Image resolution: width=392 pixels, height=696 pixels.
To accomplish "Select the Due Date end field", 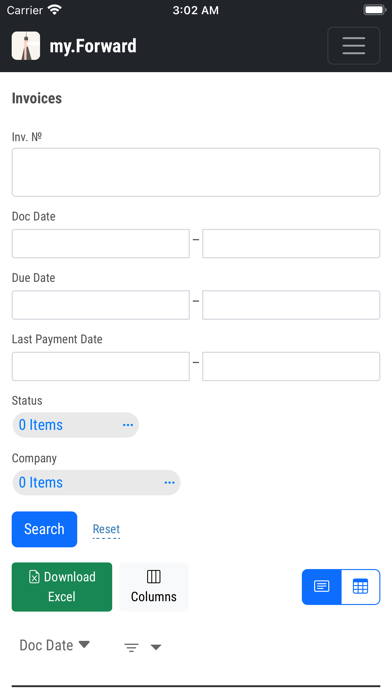I will coord(291,305).
